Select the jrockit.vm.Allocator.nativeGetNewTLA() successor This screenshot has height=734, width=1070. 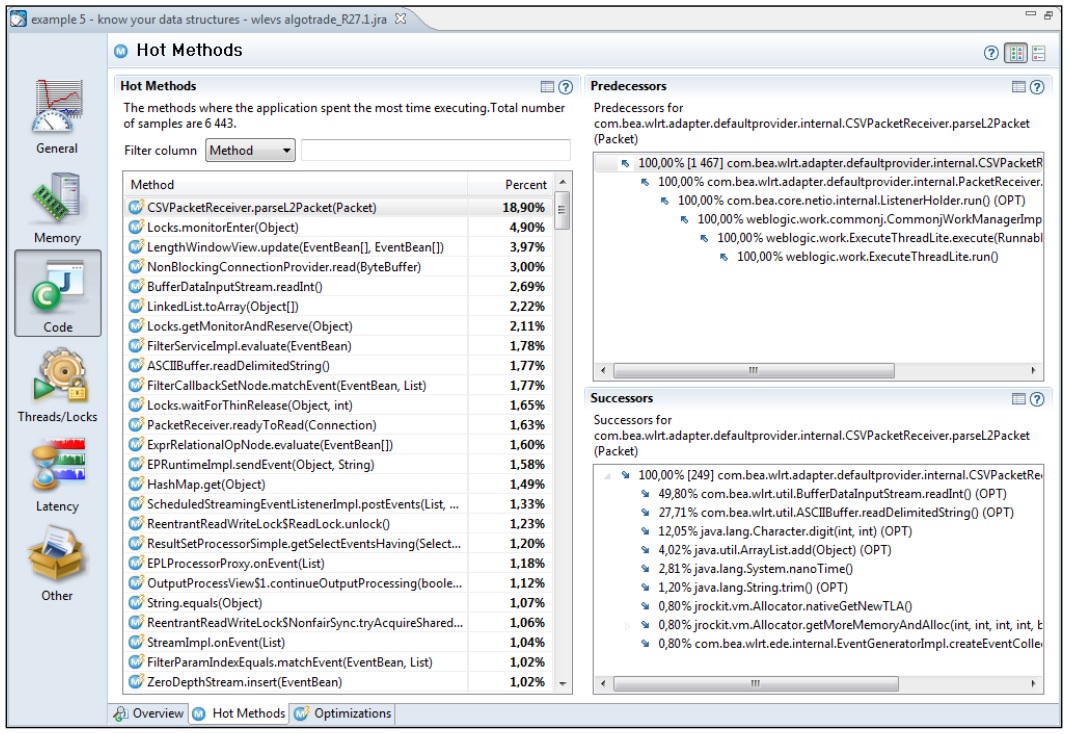click(x=785, y=606)
